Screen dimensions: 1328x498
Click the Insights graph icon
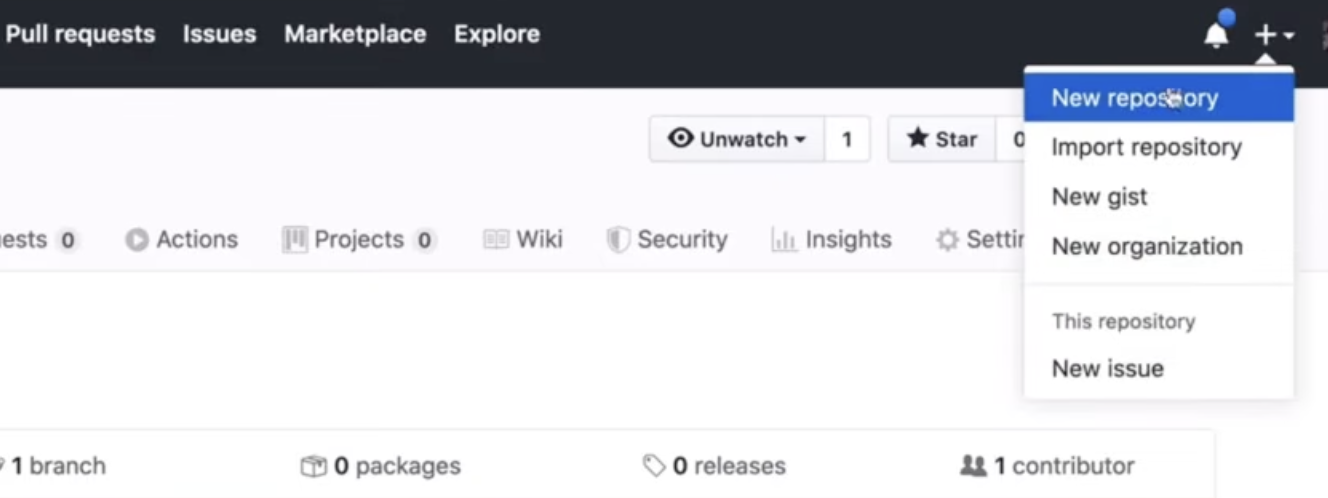tap(783, 240)
